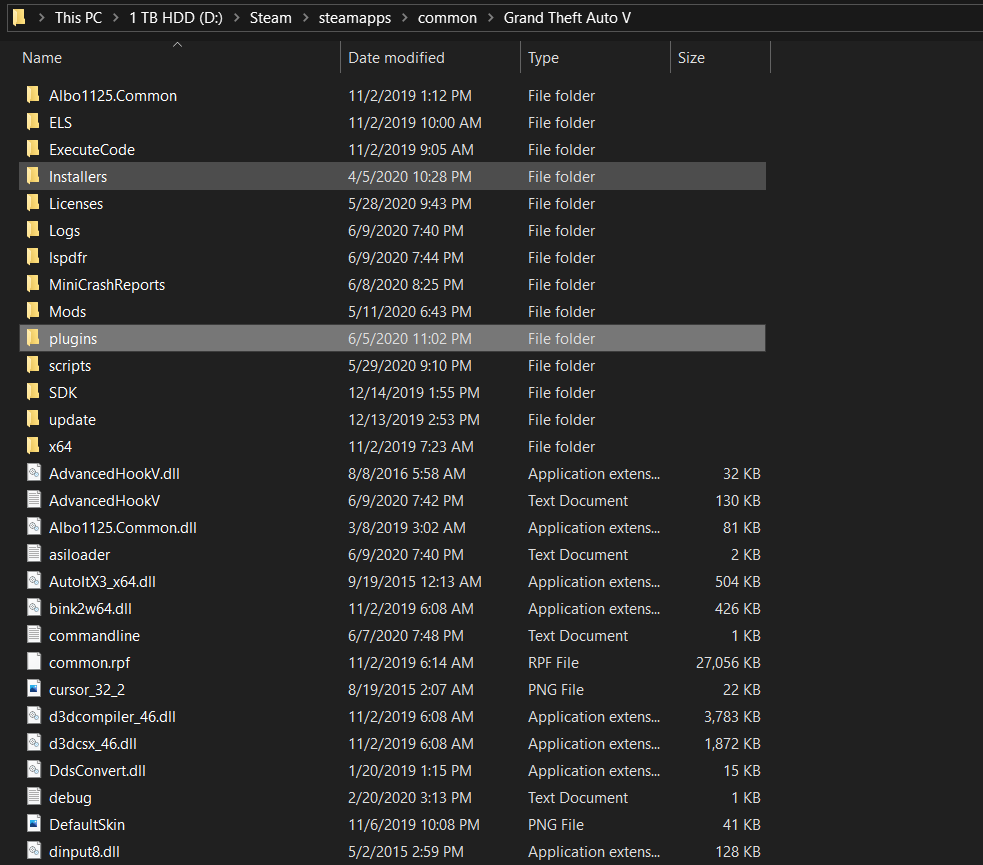Image resolution: width=983 pixels, height=865 pixels.
Task: Expand the chevron after 1 TB HDD (D:)
Action: click(x=236, y=18)
